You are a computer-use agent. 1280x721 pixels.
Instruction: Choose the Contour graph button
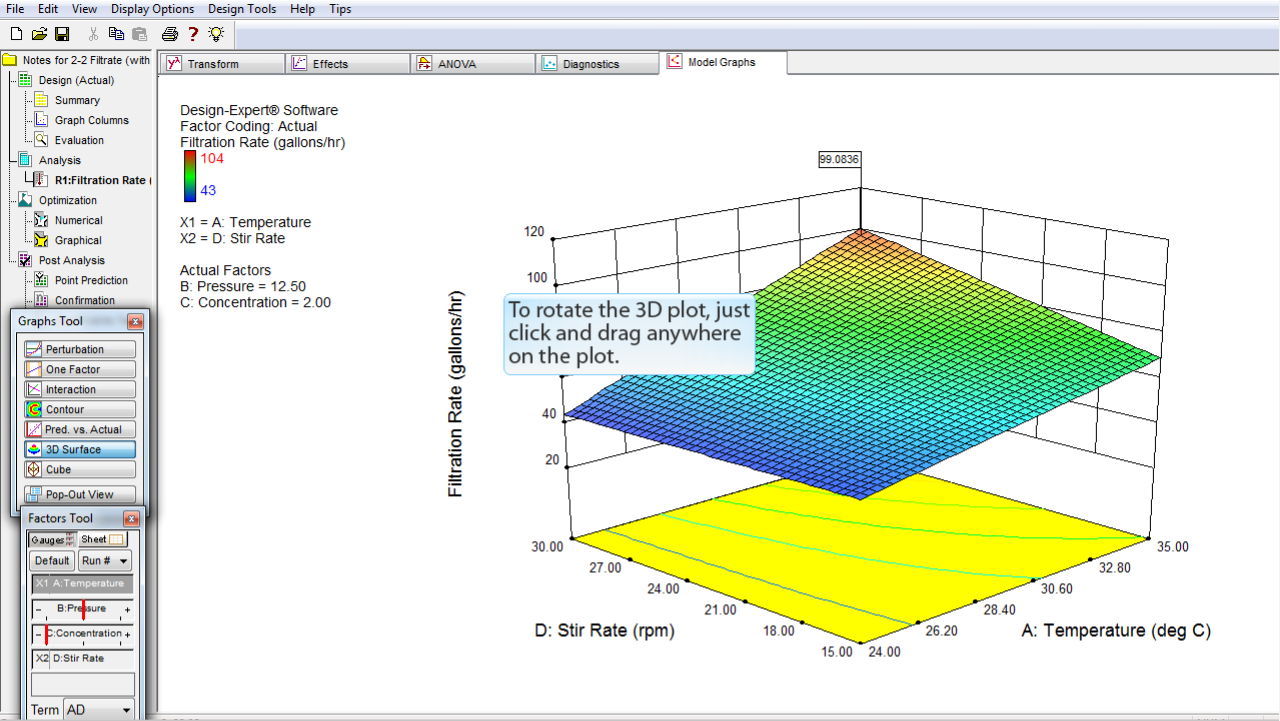click(x=80, y=409)
